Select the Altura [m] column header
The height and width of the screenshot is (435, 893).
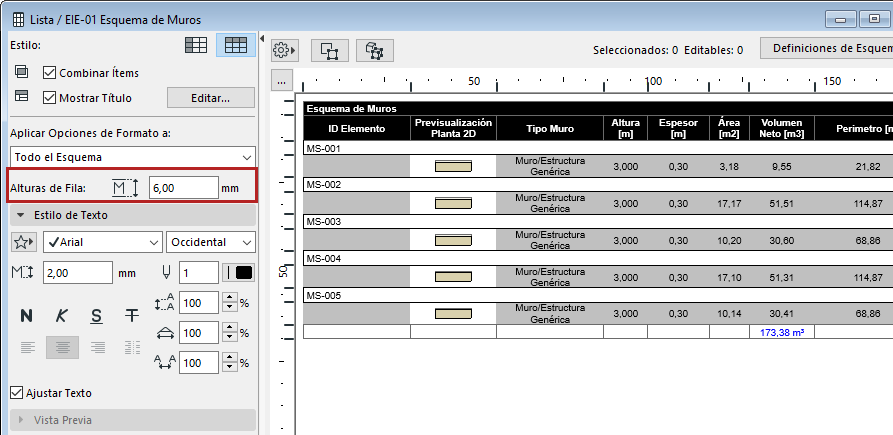(x=625, y=128)
